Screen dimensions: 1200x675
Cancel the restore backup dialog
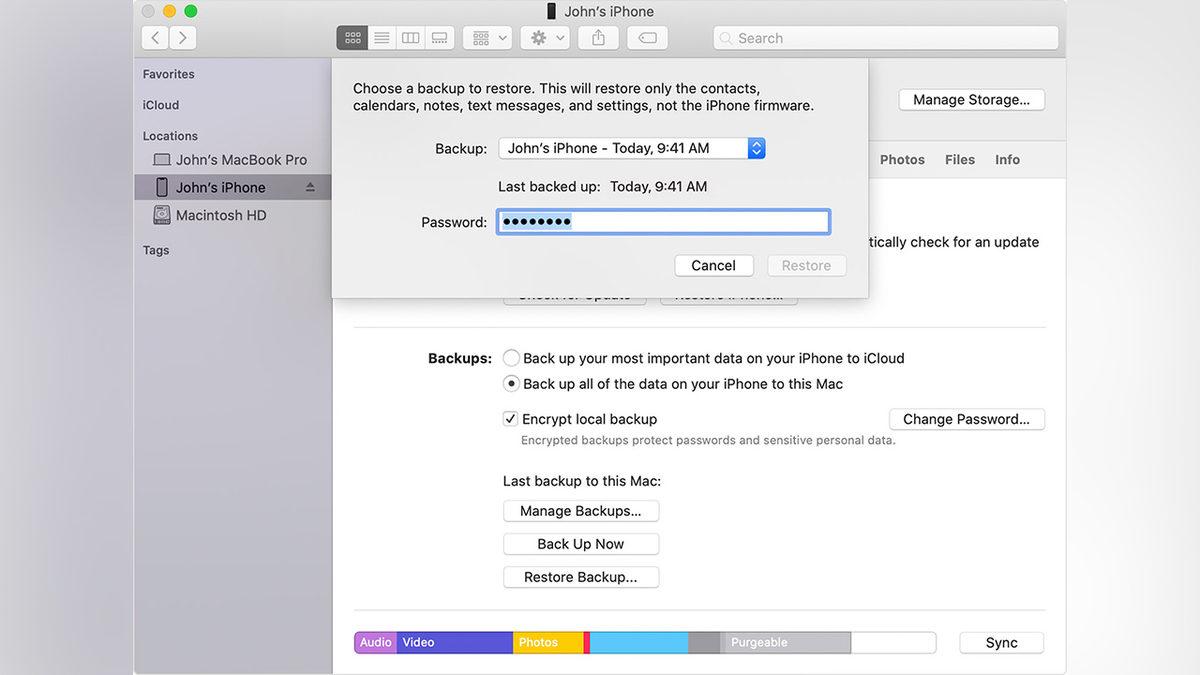713,265
